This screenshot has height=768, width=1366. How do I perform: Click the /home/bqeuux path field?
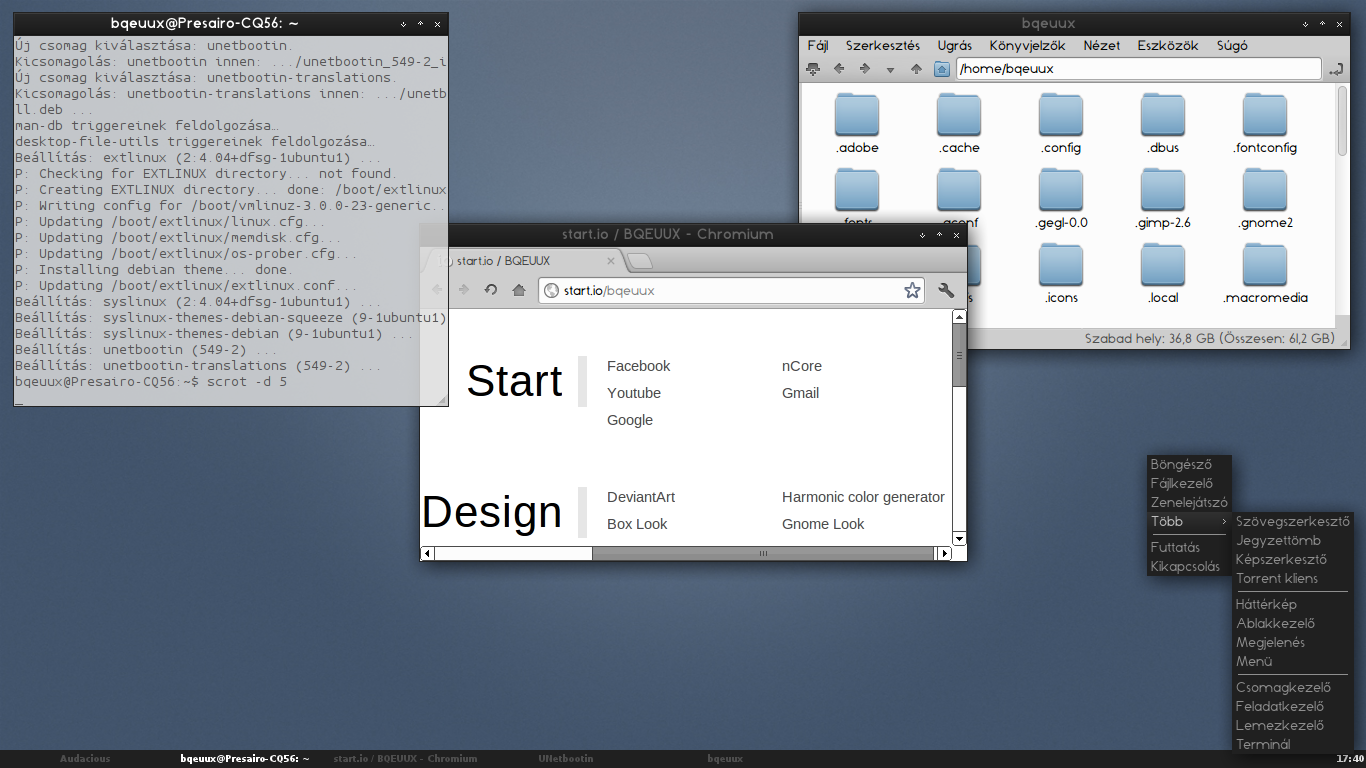(x=1139, y=69)
